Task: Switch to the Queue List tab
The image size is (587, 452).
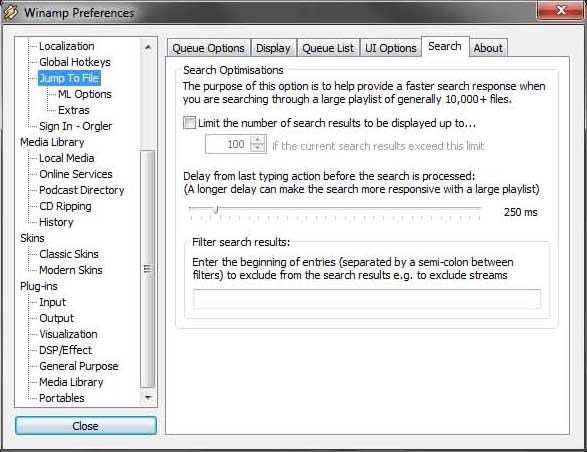Action: click(328, 48)
